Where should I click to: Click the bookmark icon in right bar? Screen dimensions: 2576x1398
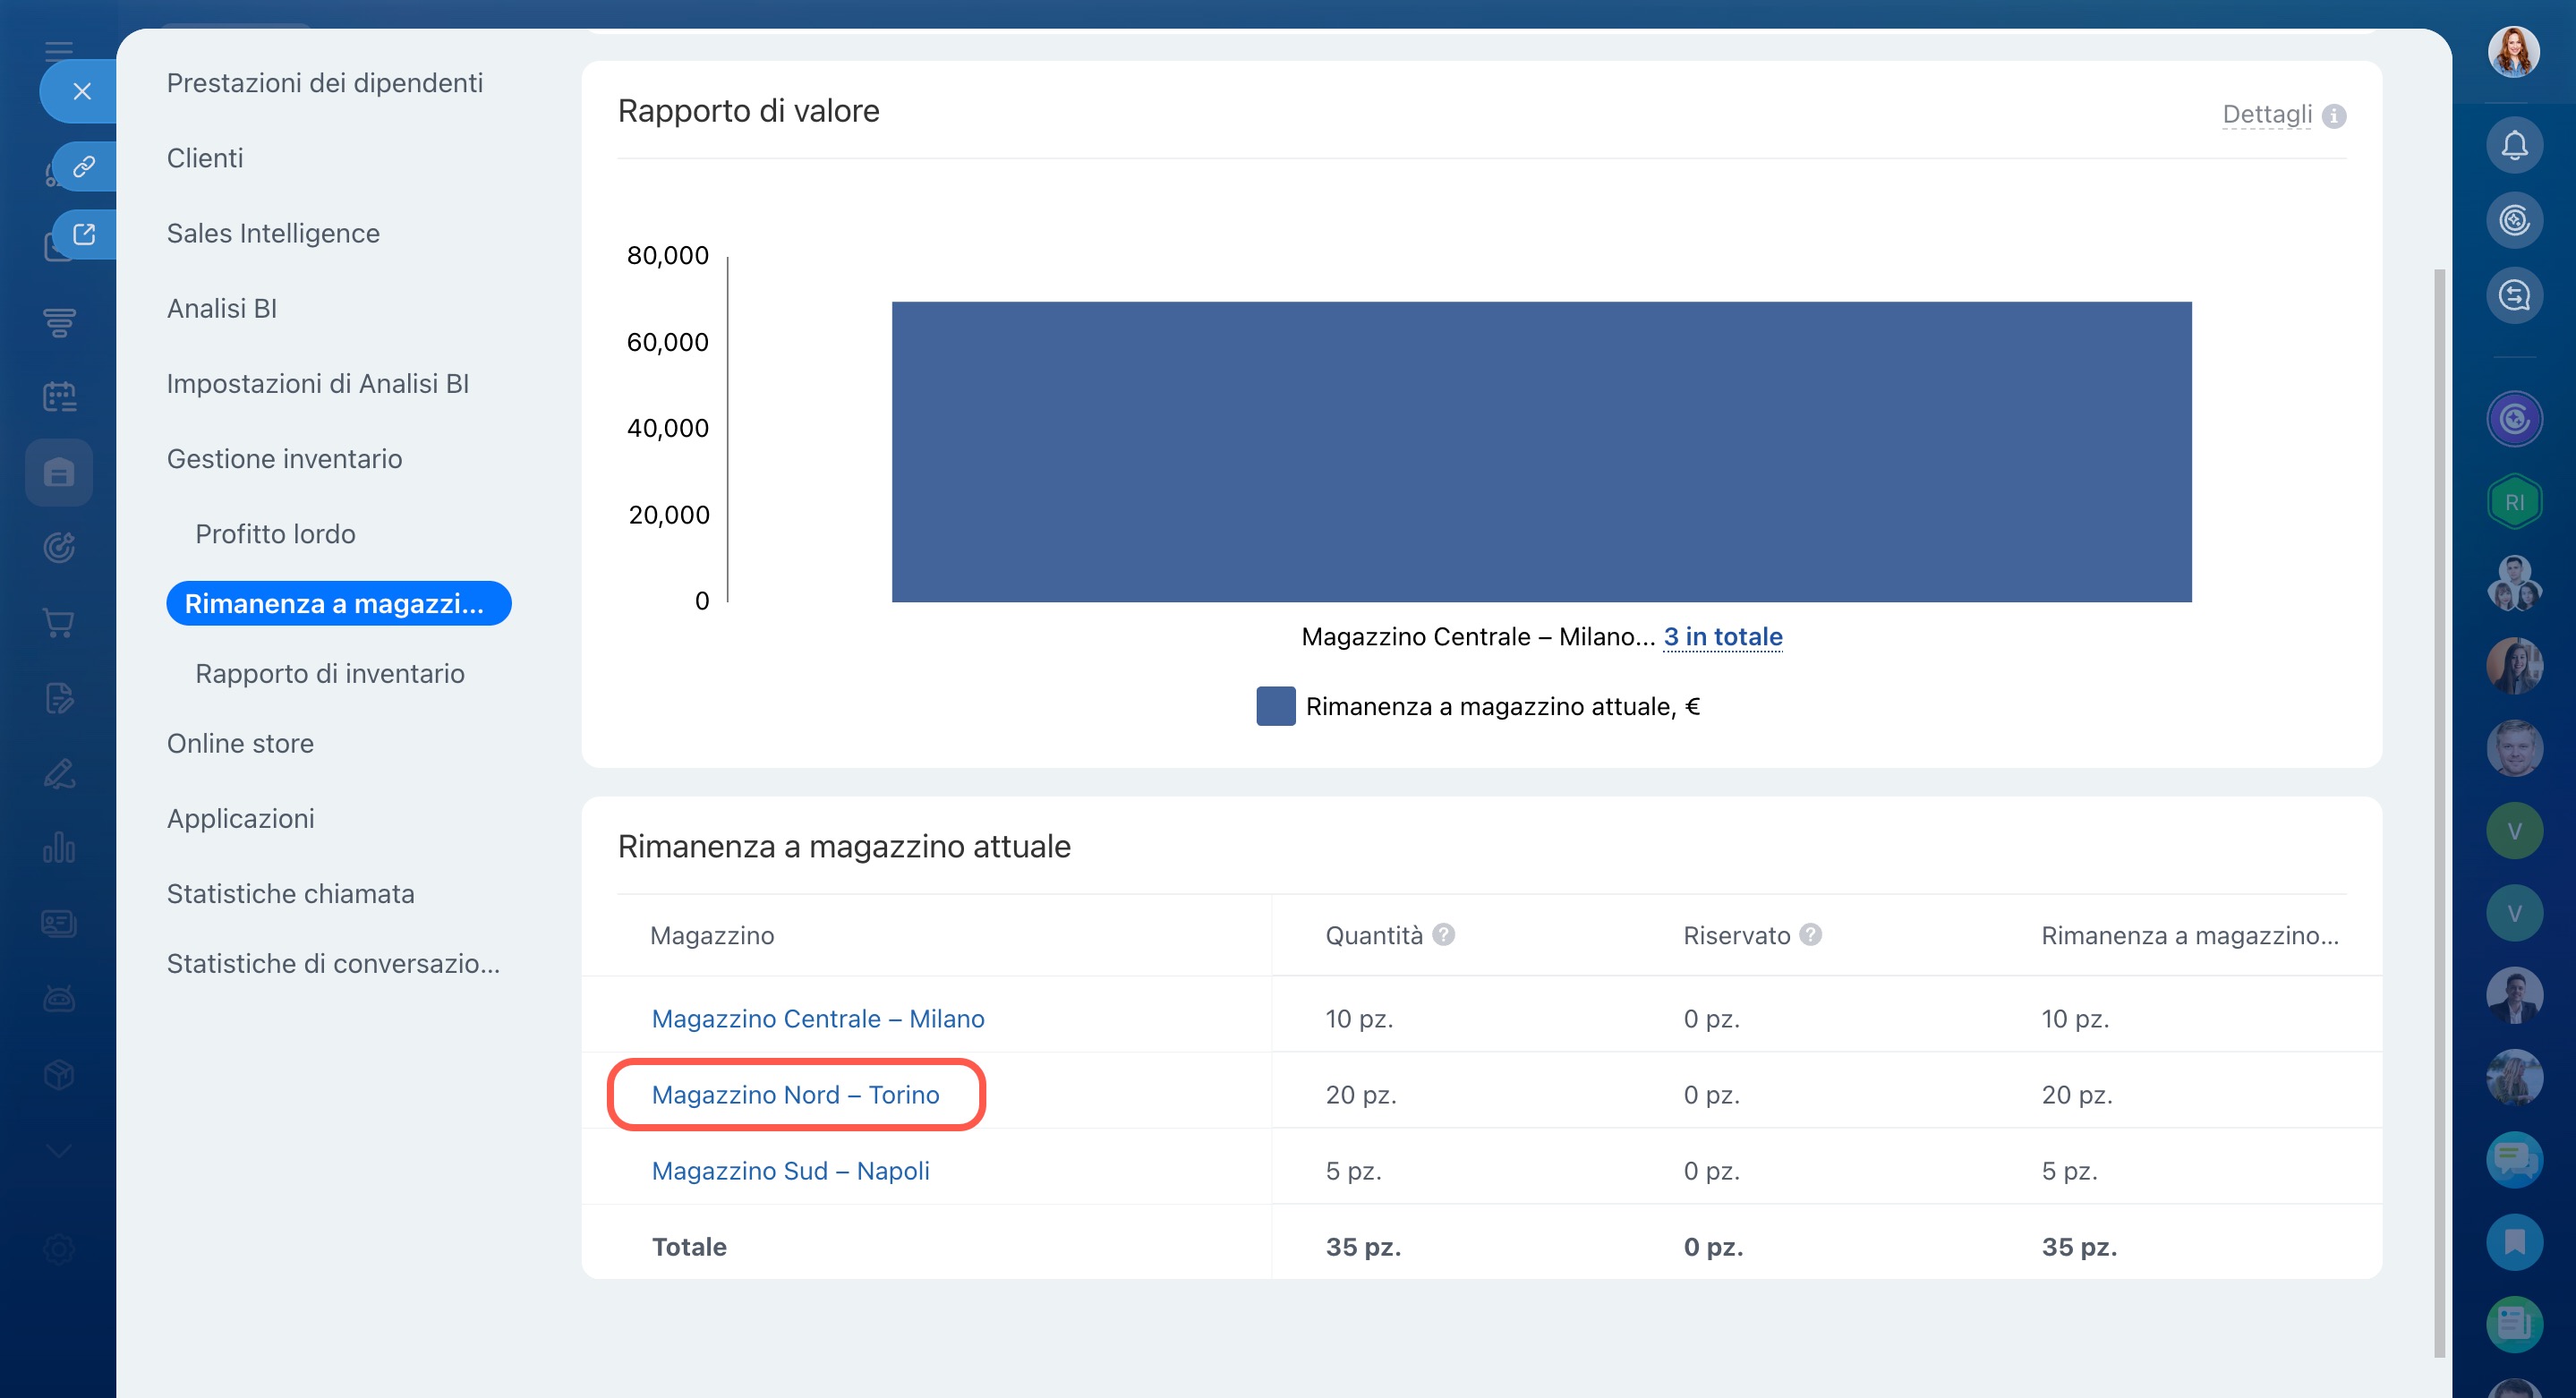tap(2513, 1241)
